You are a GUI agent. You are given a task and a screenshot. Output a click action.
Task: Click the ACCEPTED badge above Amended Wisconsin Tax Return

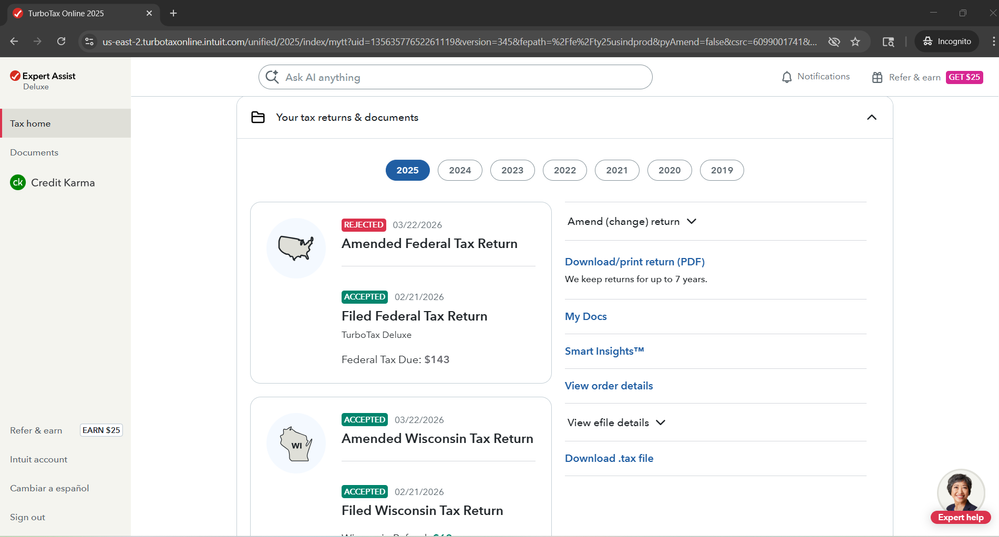tap(364, 420)
